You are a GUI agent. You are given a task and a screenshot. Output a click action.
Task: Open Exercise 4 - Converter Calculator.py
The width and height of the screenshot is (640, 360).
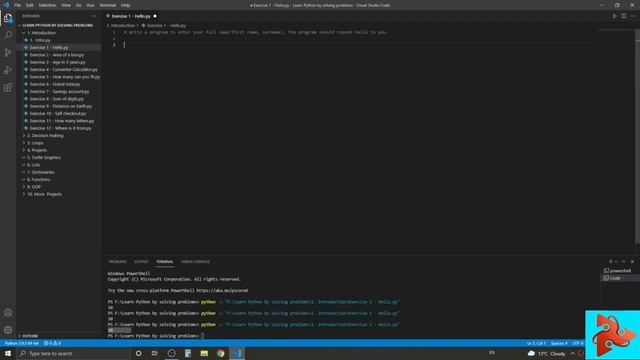tap(64, 69)
